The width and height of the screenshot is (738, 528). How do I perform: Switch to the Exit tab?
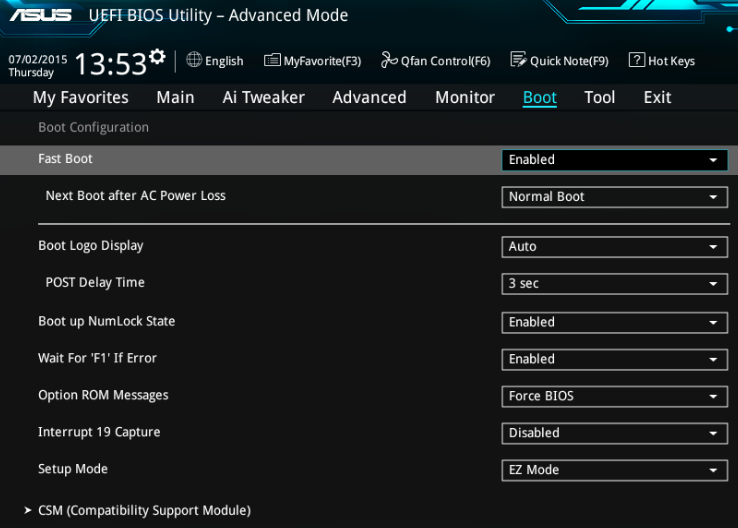point(658,97)
